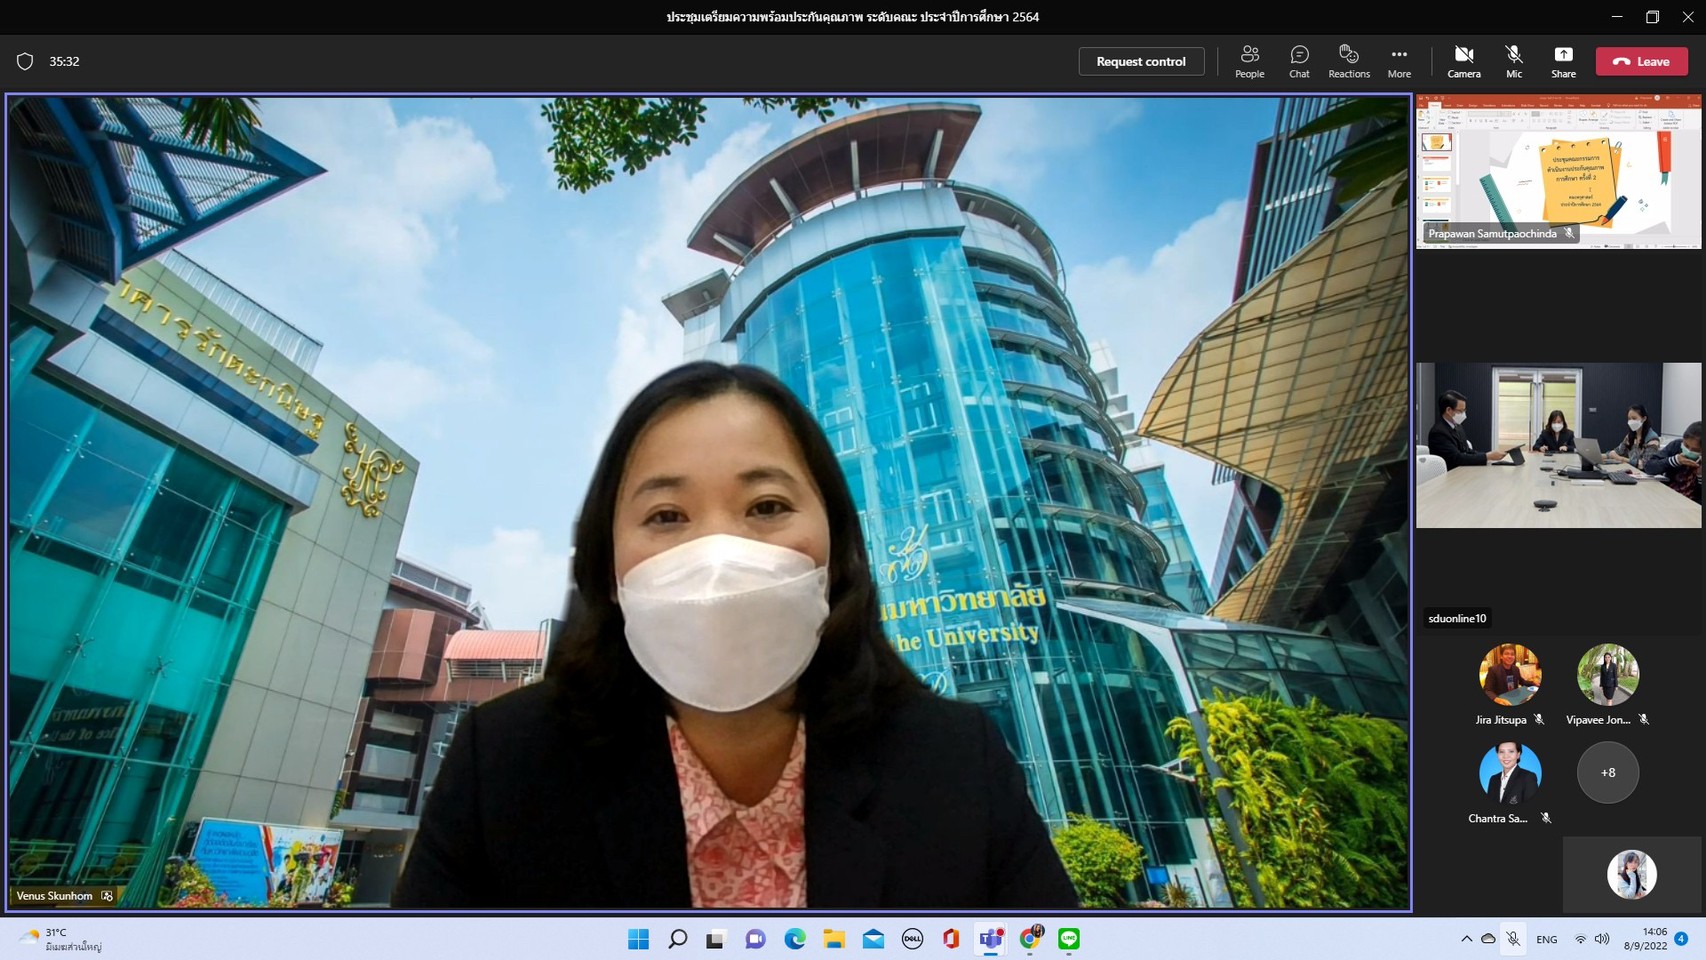Open the Reactions menu
The width and height of the screenshot is (1706, 960).
[1348, 61]
